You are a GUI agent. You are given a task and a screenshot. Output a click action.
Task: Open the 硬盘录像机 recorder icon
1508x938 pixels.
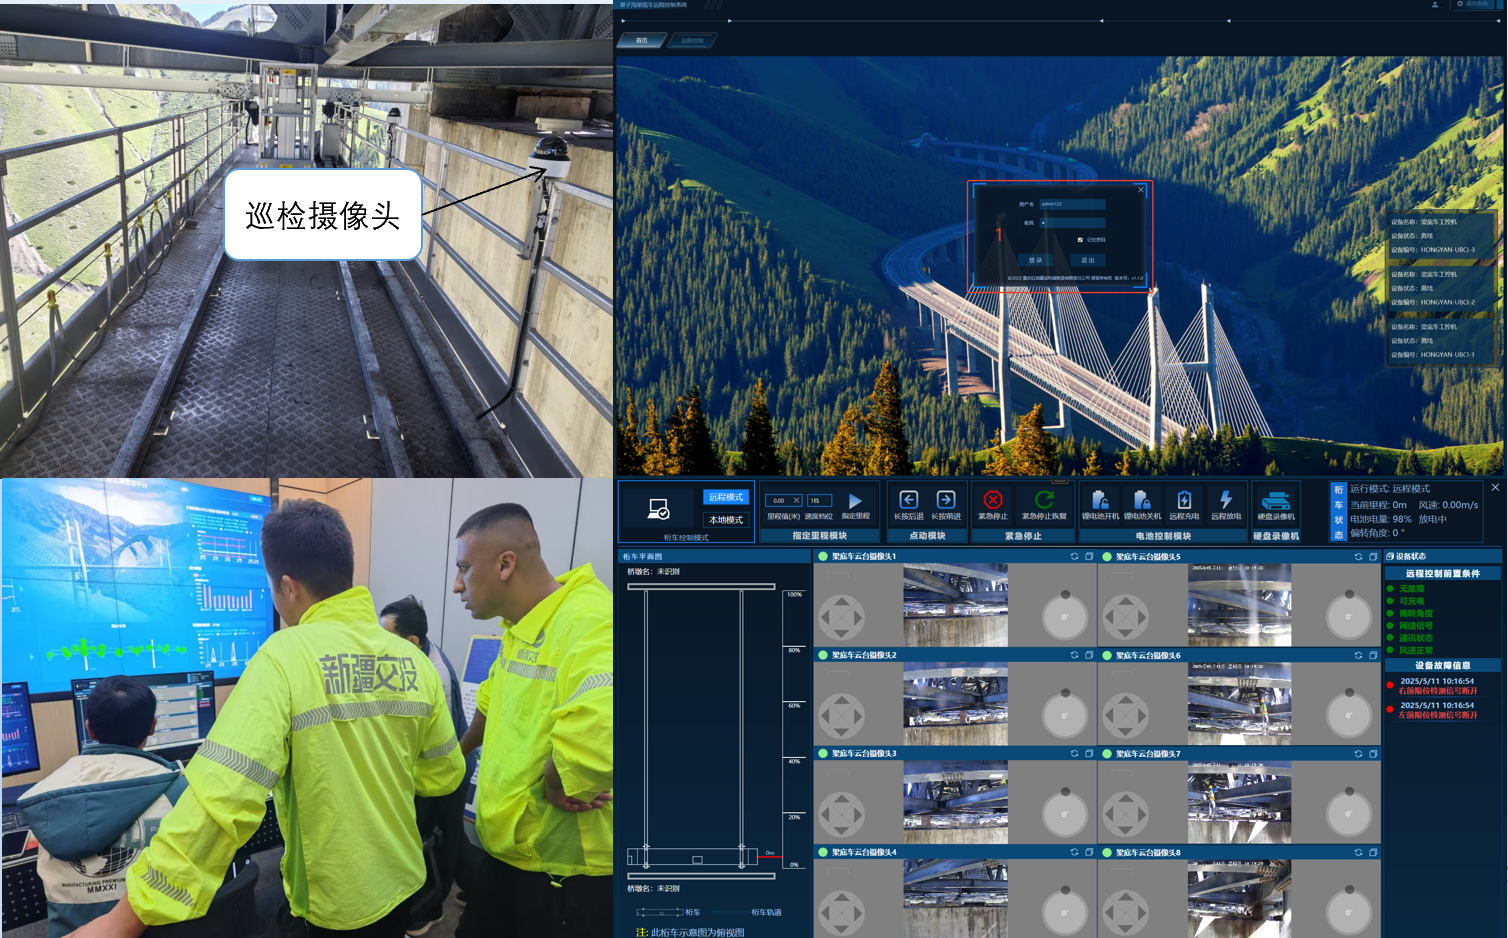[1275, 501]
